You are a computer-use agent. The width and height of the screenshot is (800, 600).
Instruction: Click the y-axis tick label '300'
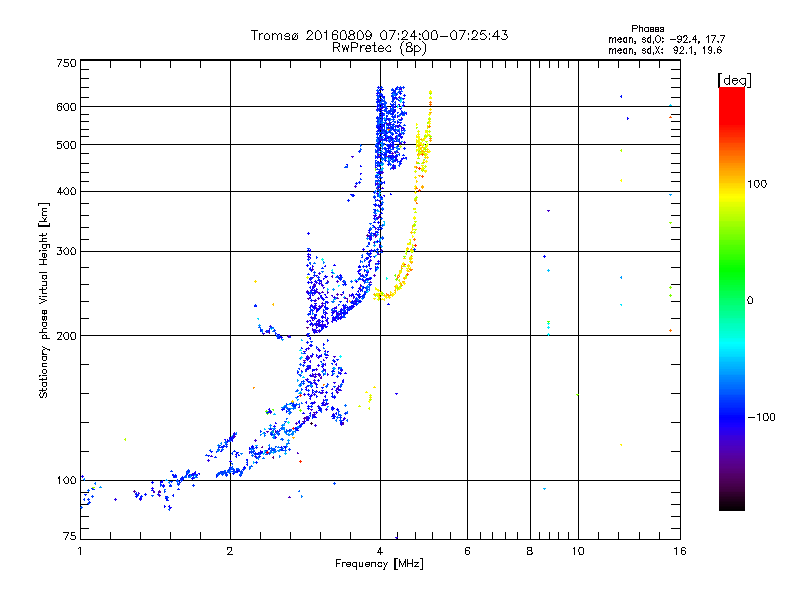pyautogui.click(x=66, y=252)
